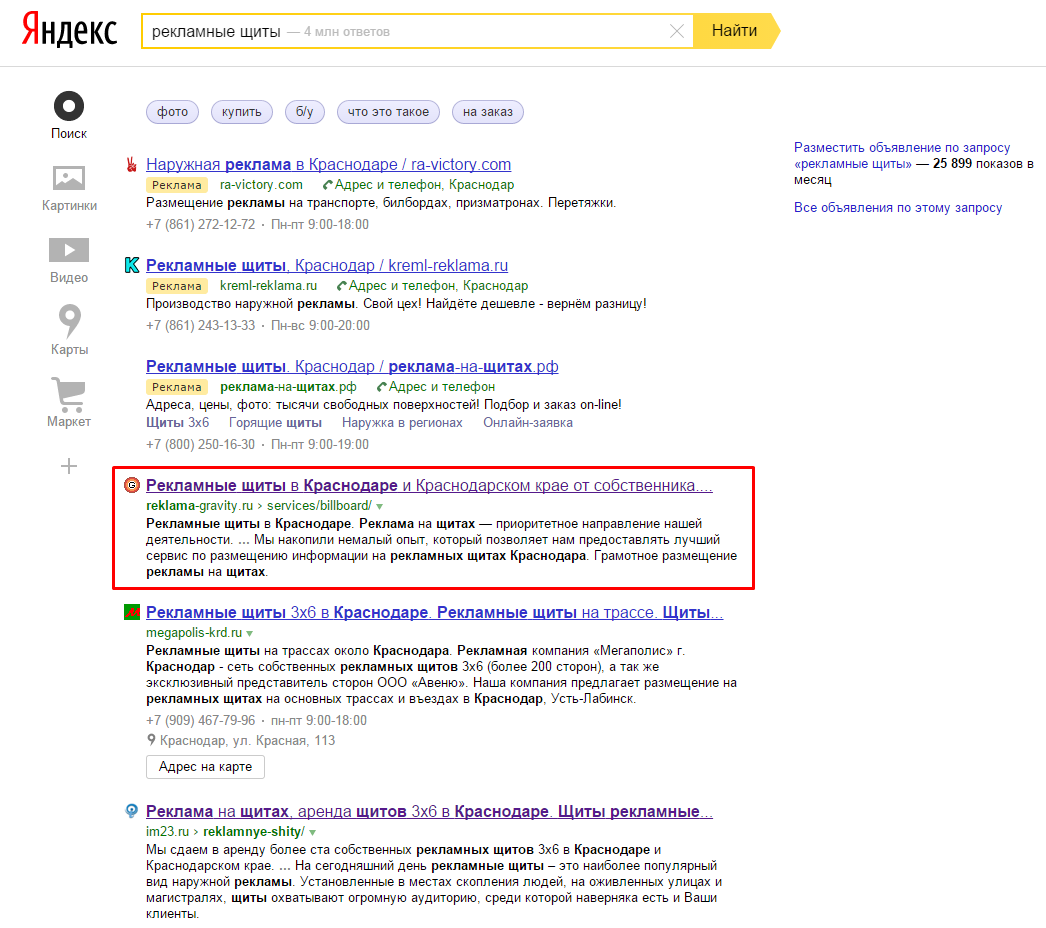1046x928 pixels.
Task: Open the ra-victory.com ad headline
Action: pyautogui.click(x=328, y=164)
